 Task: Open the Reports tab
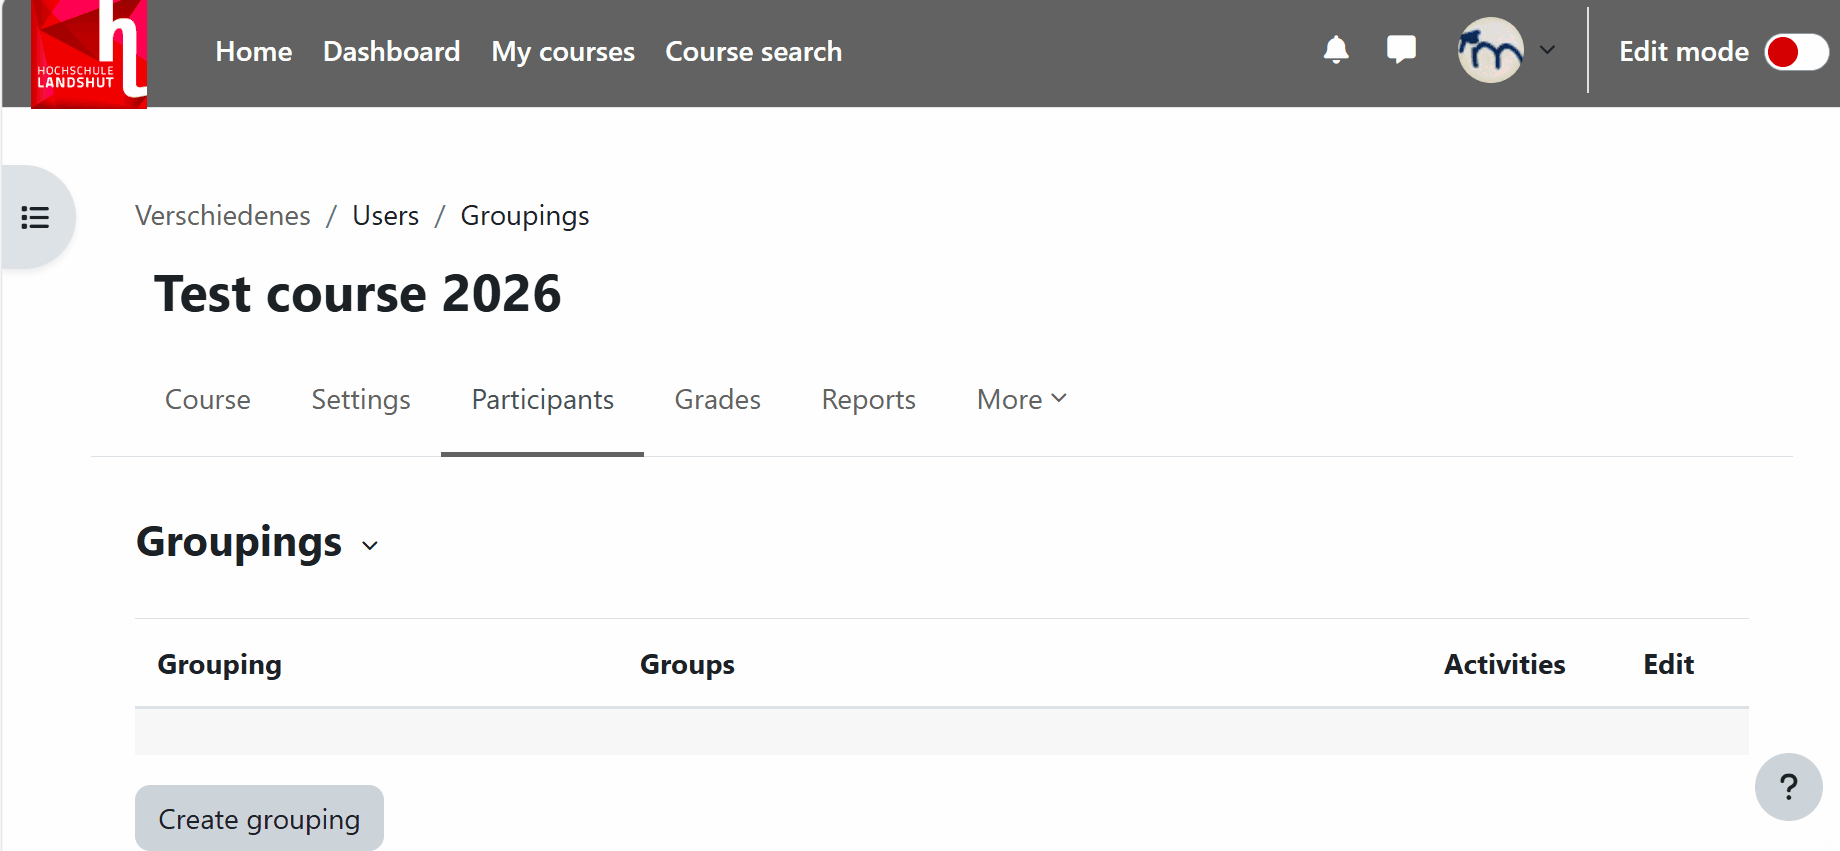(x=868, y=400)
